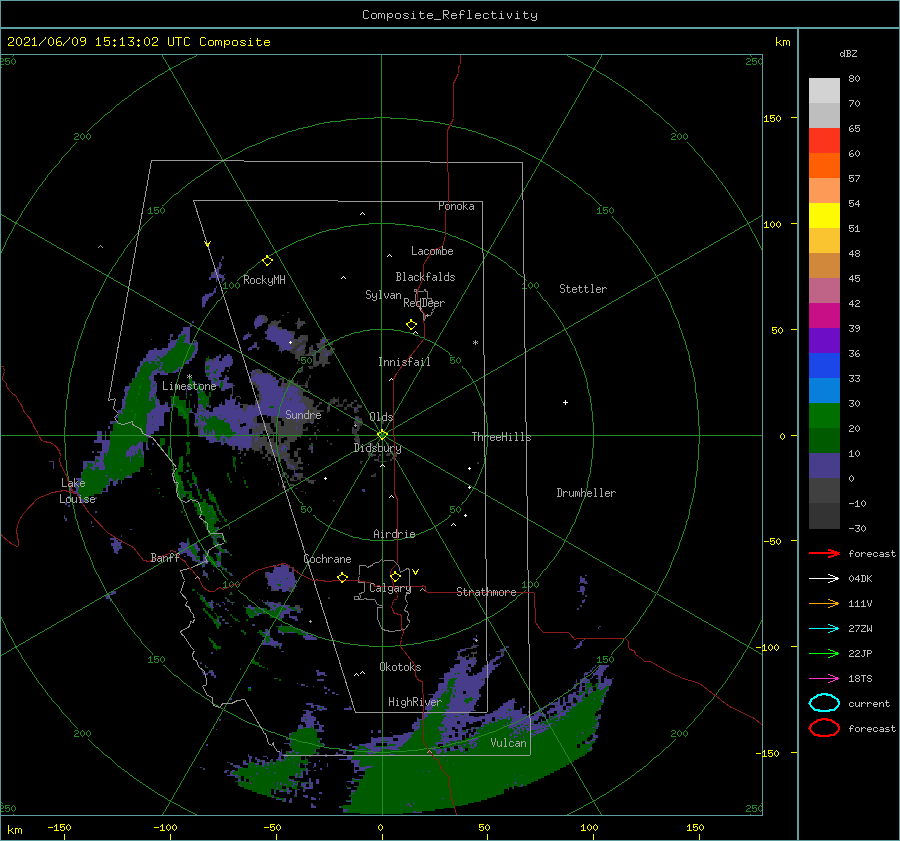Select the orange 111V arrow icon
This screenshot has width=900, height=841.
[824, 603]
